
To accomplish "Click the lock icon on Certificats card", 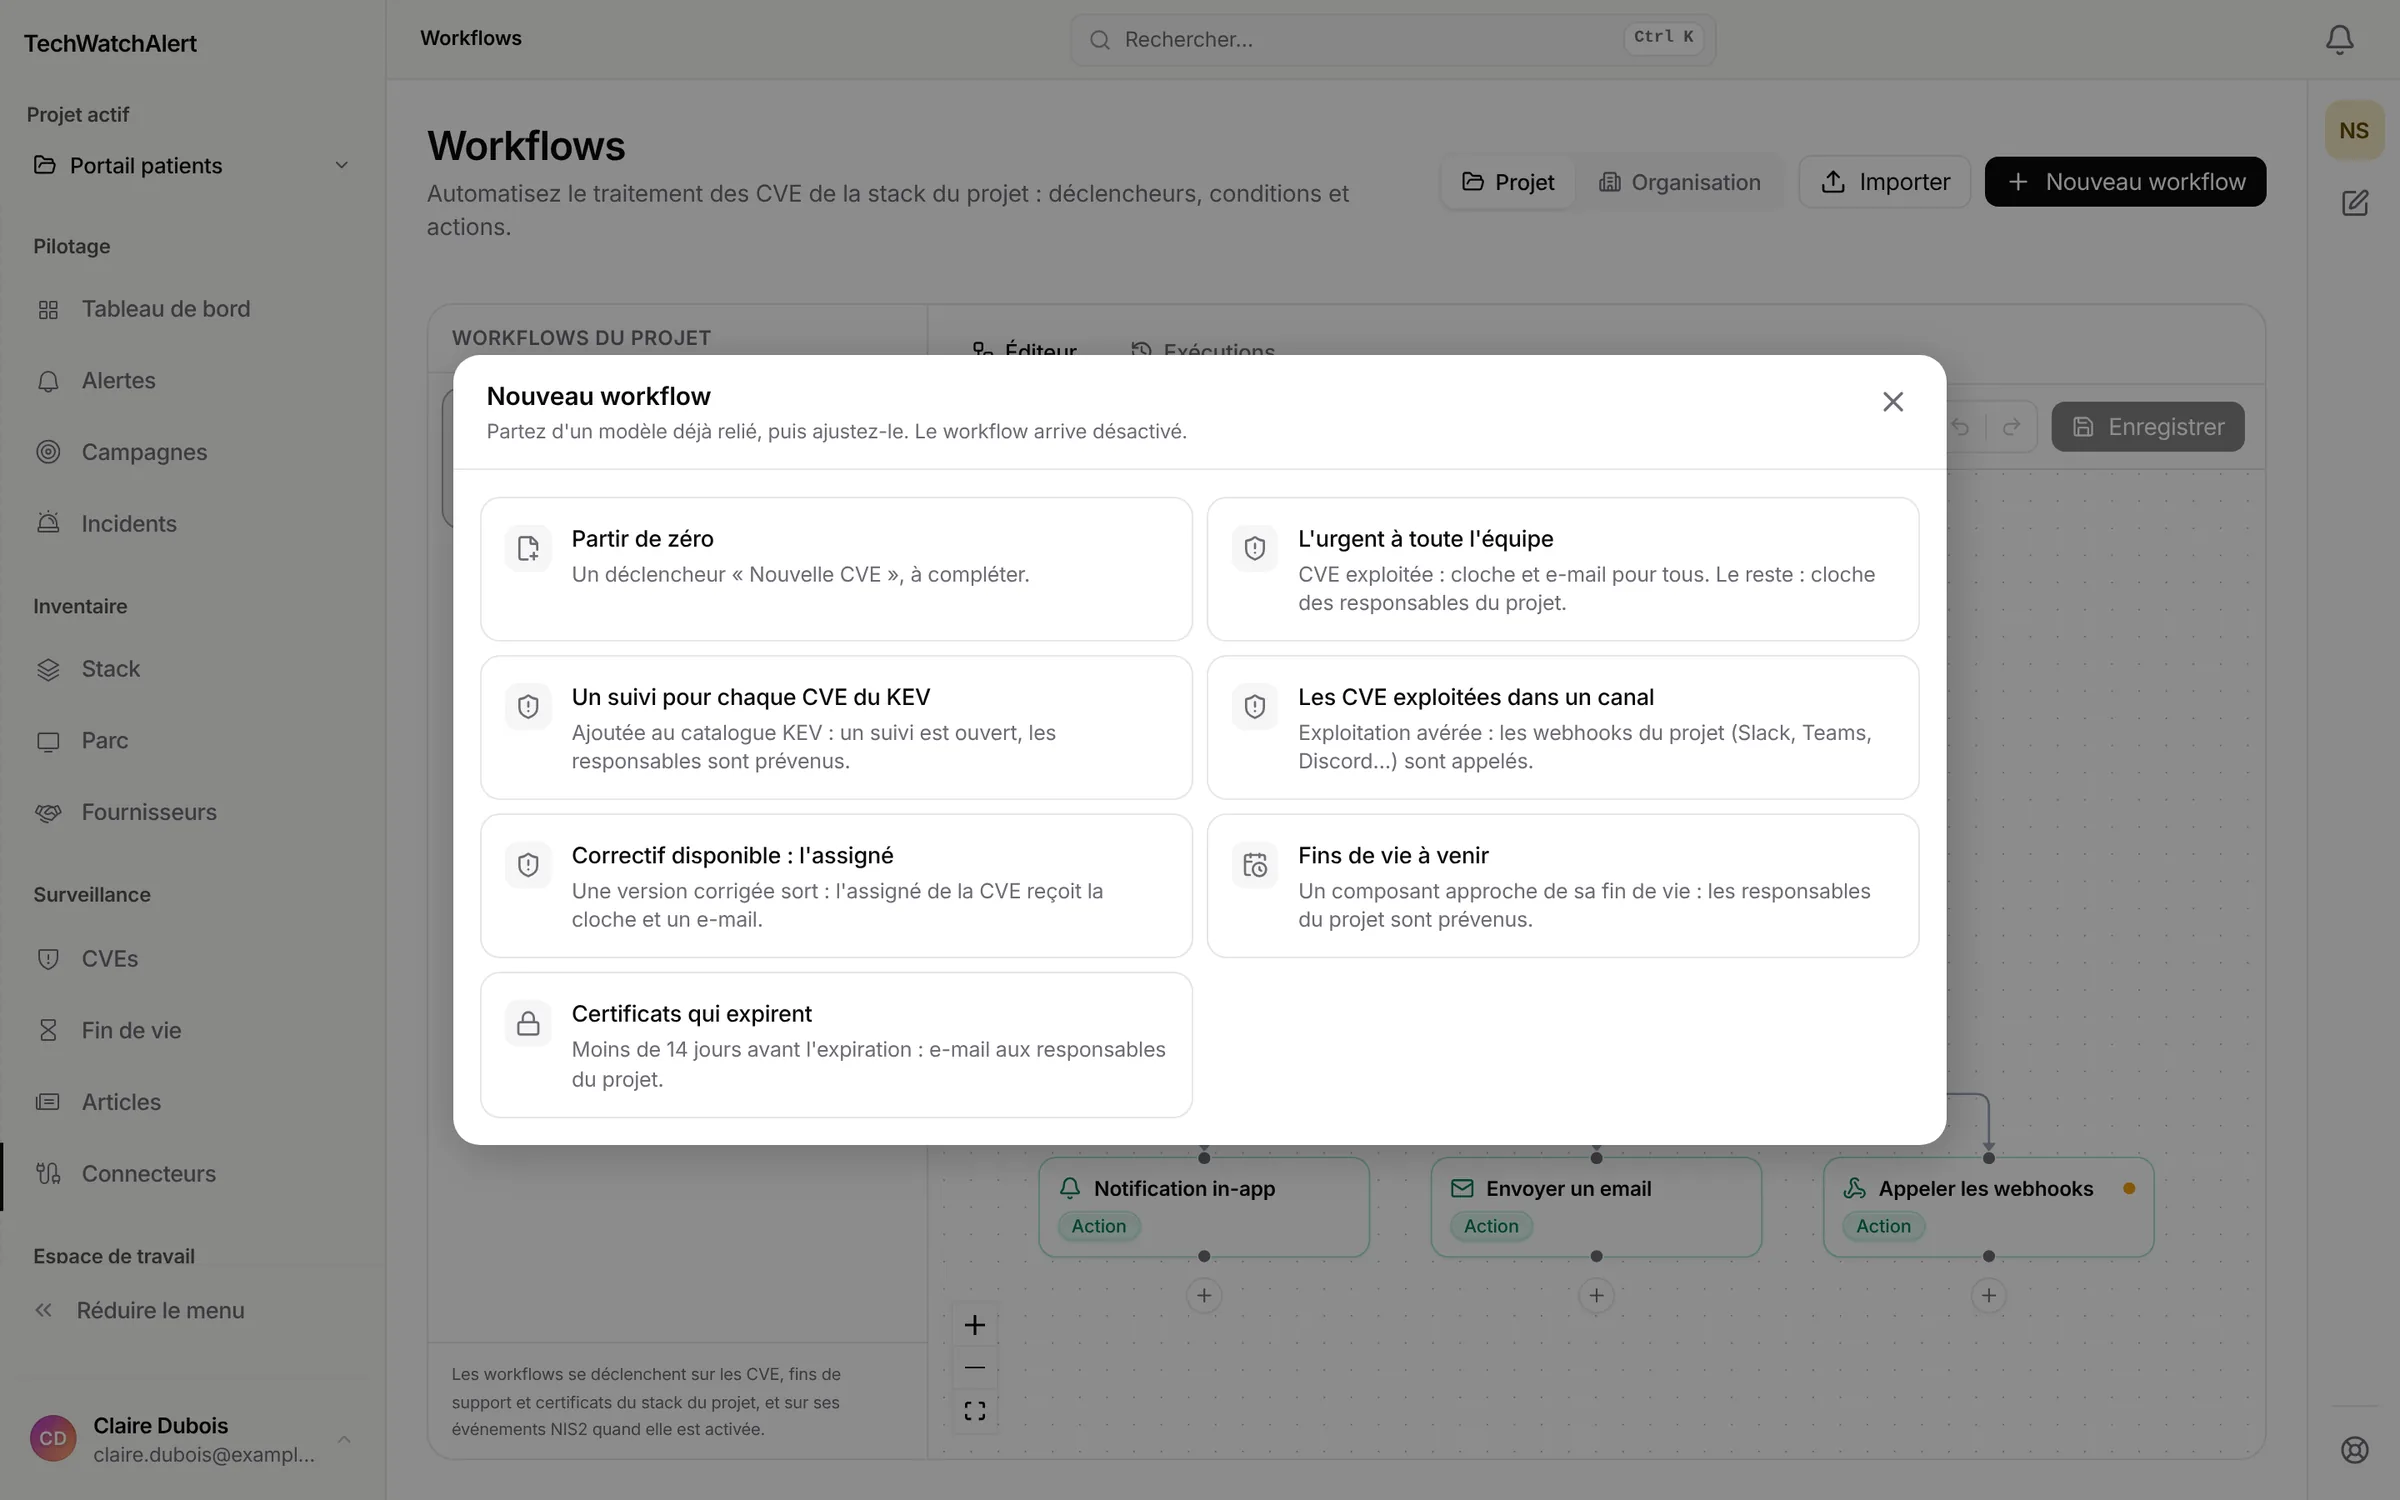I will 528,1023.
